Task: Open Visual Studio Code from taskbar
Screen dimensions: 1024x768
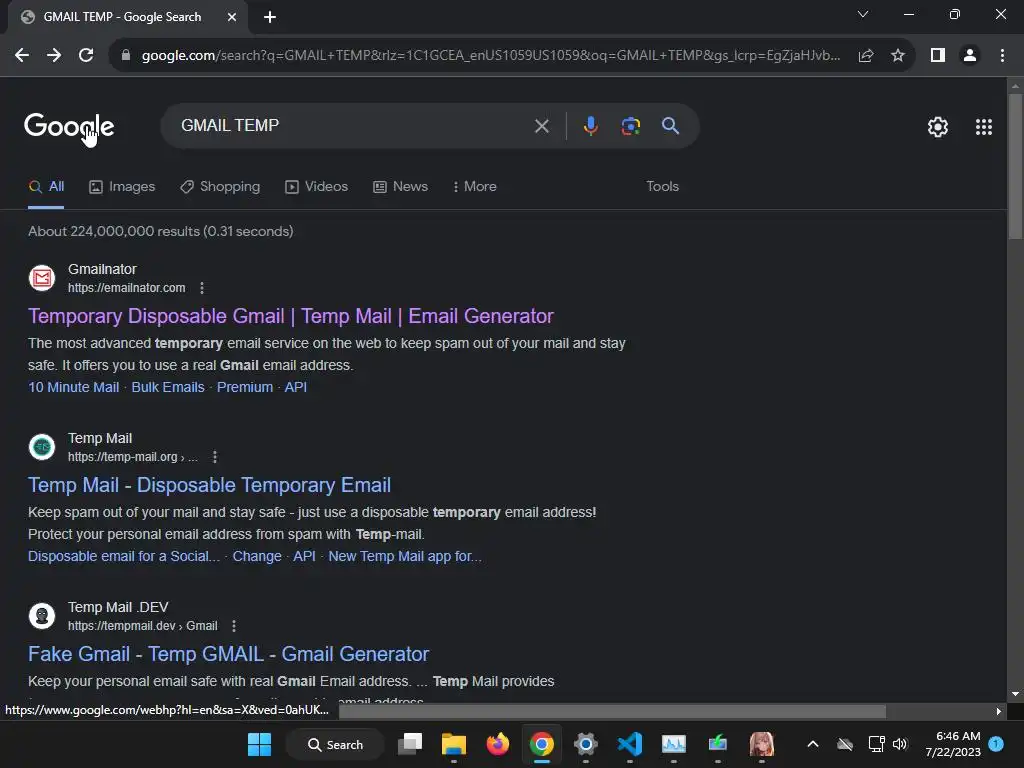Action: [630, 744]
